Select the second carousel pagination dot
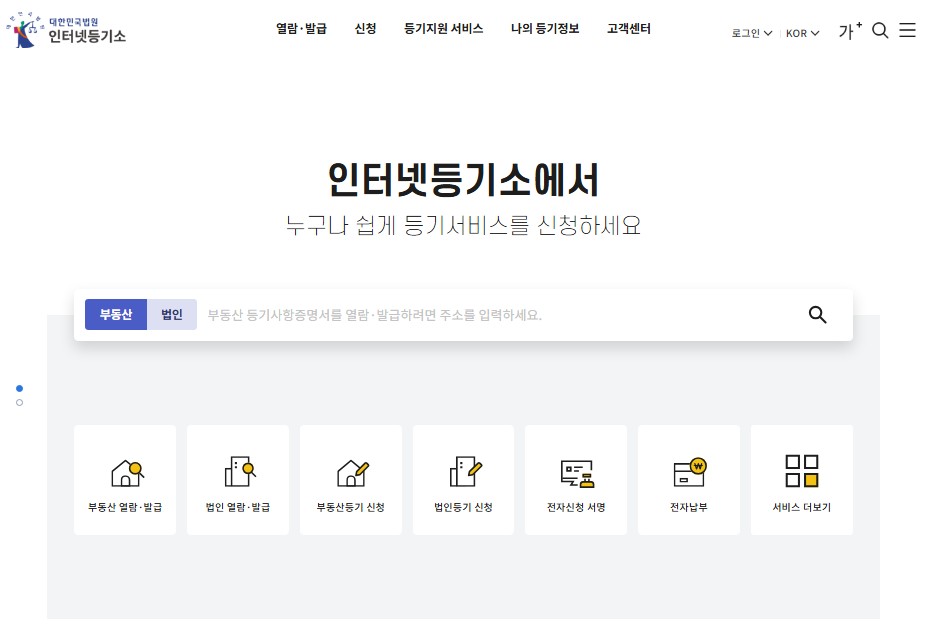This screenshot has width=932, height=625. 19,403
